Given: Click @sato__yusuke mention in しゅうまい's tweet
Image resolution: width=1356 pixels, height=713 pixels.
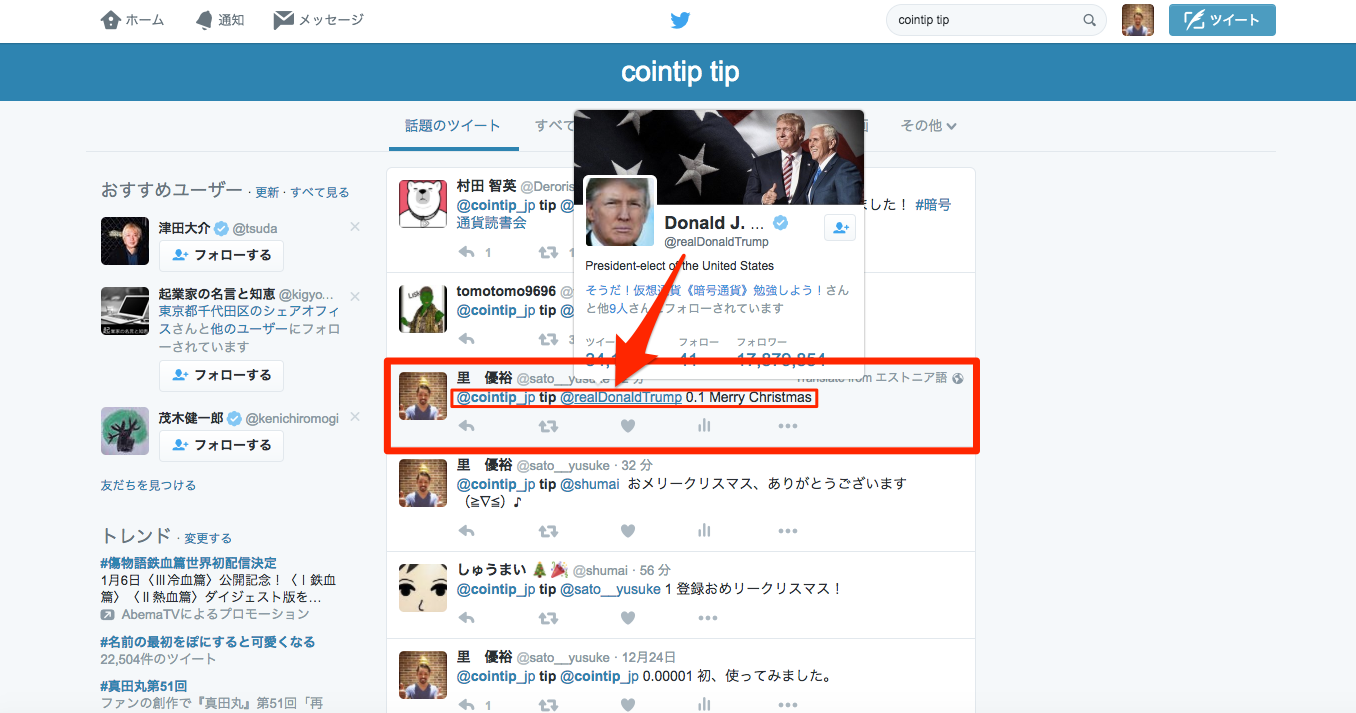Looking at the screenshot, I should (611, 589).
